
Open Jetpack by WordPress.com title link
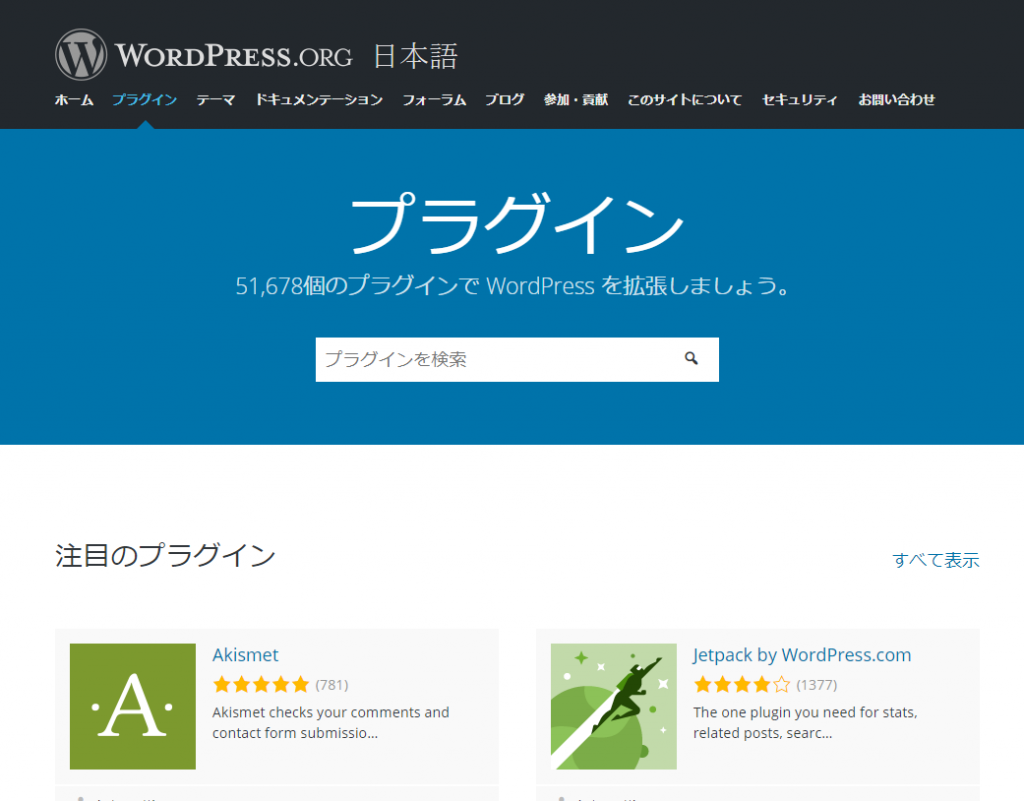(802, 655)
